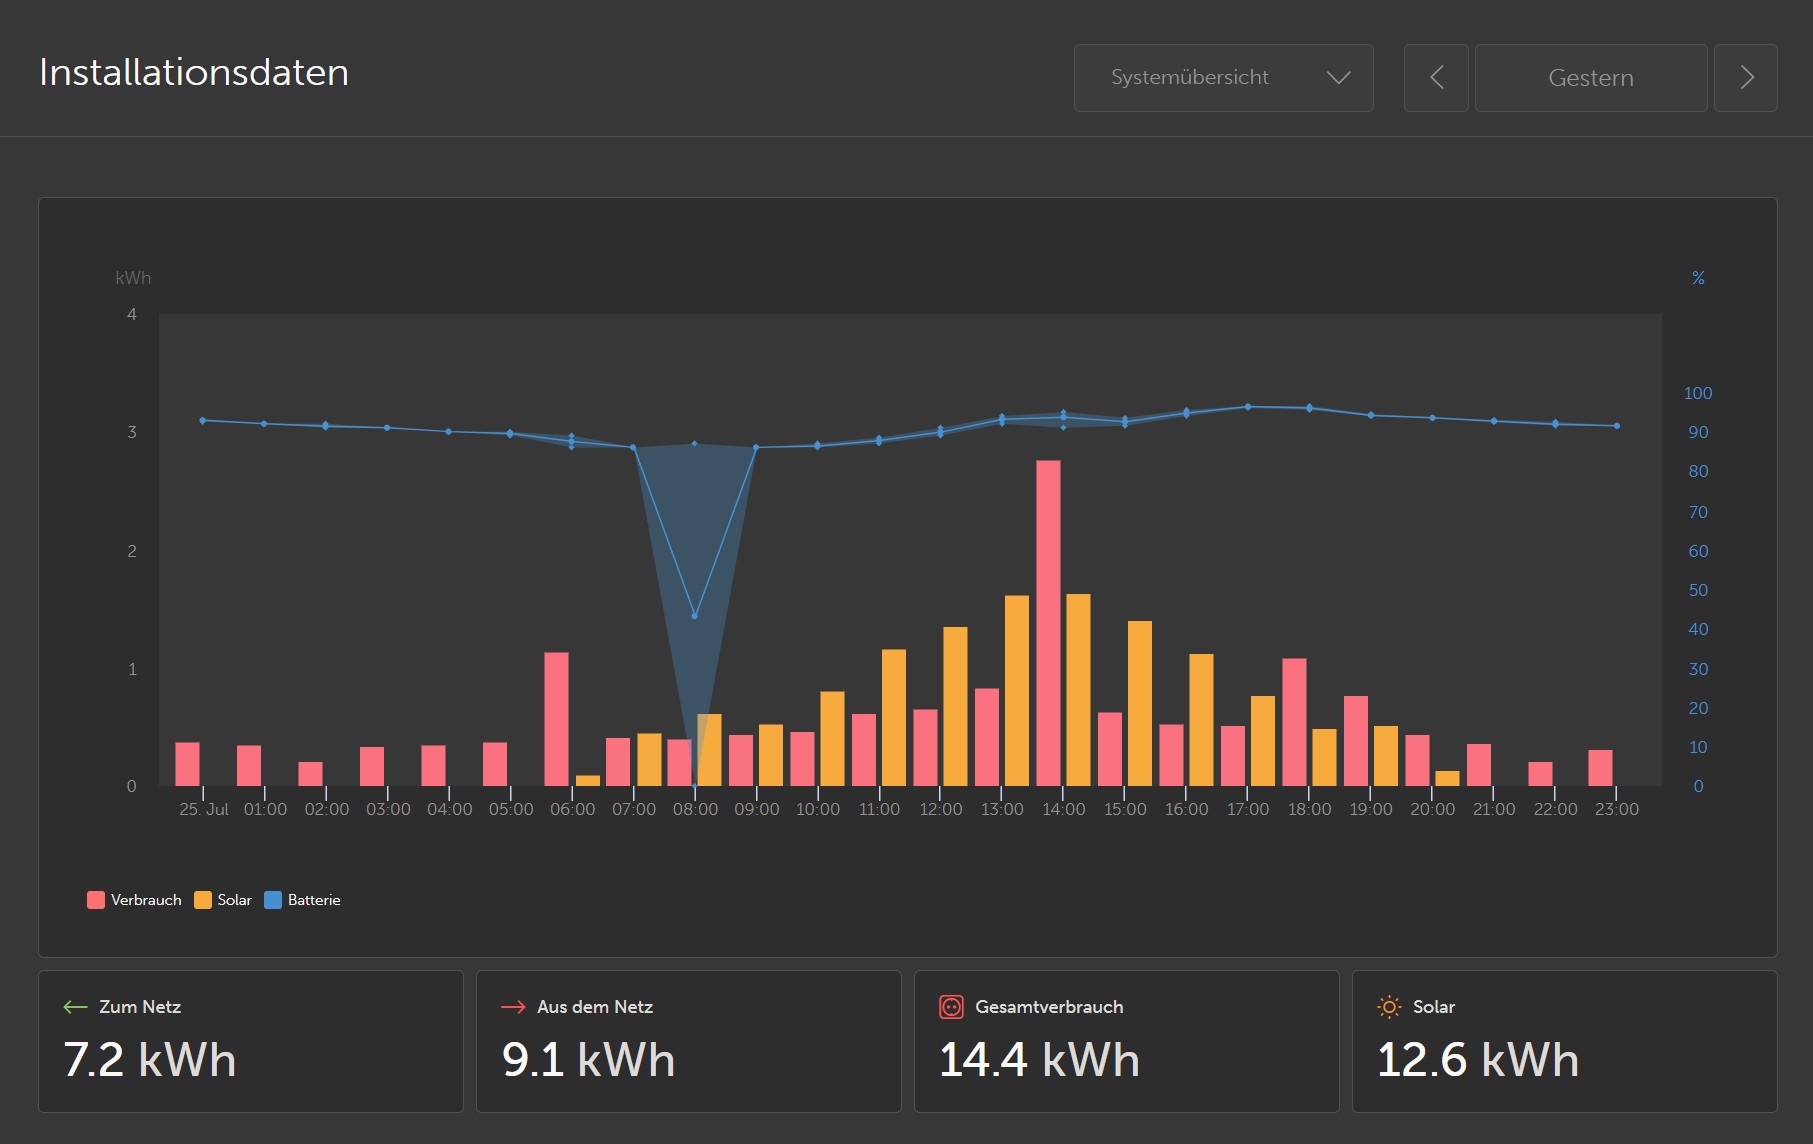Open the Gestern date range selector

pyautogui.click(x=1591, y=77)
